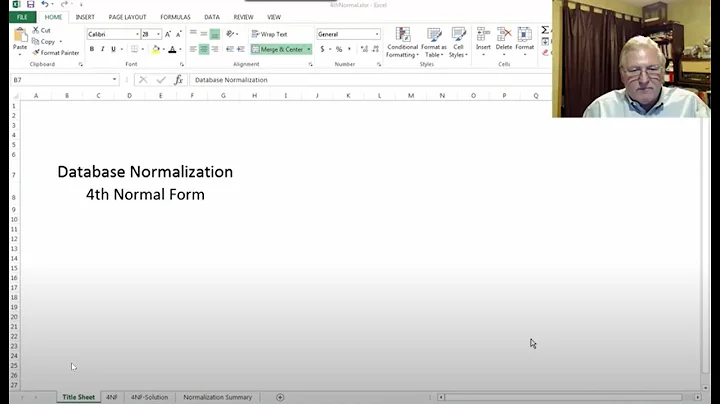Apply yellow fill color bucket
Image resolution: width=720 pixels, height=404 pixels.
pyautogui.click(x=156, y=49)
